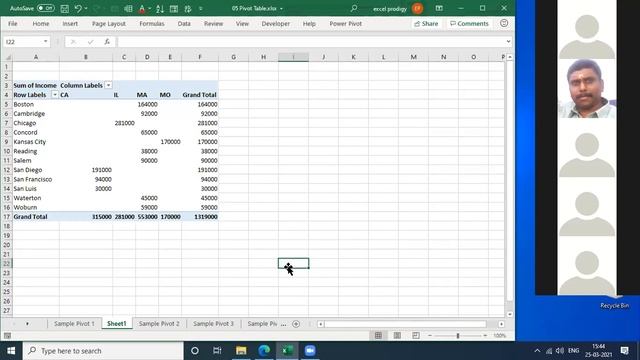Click the horizontal scrollbar right arrow
Image resolution: width=640 pixels, height=360 pixels.
(x=501, y=324)
